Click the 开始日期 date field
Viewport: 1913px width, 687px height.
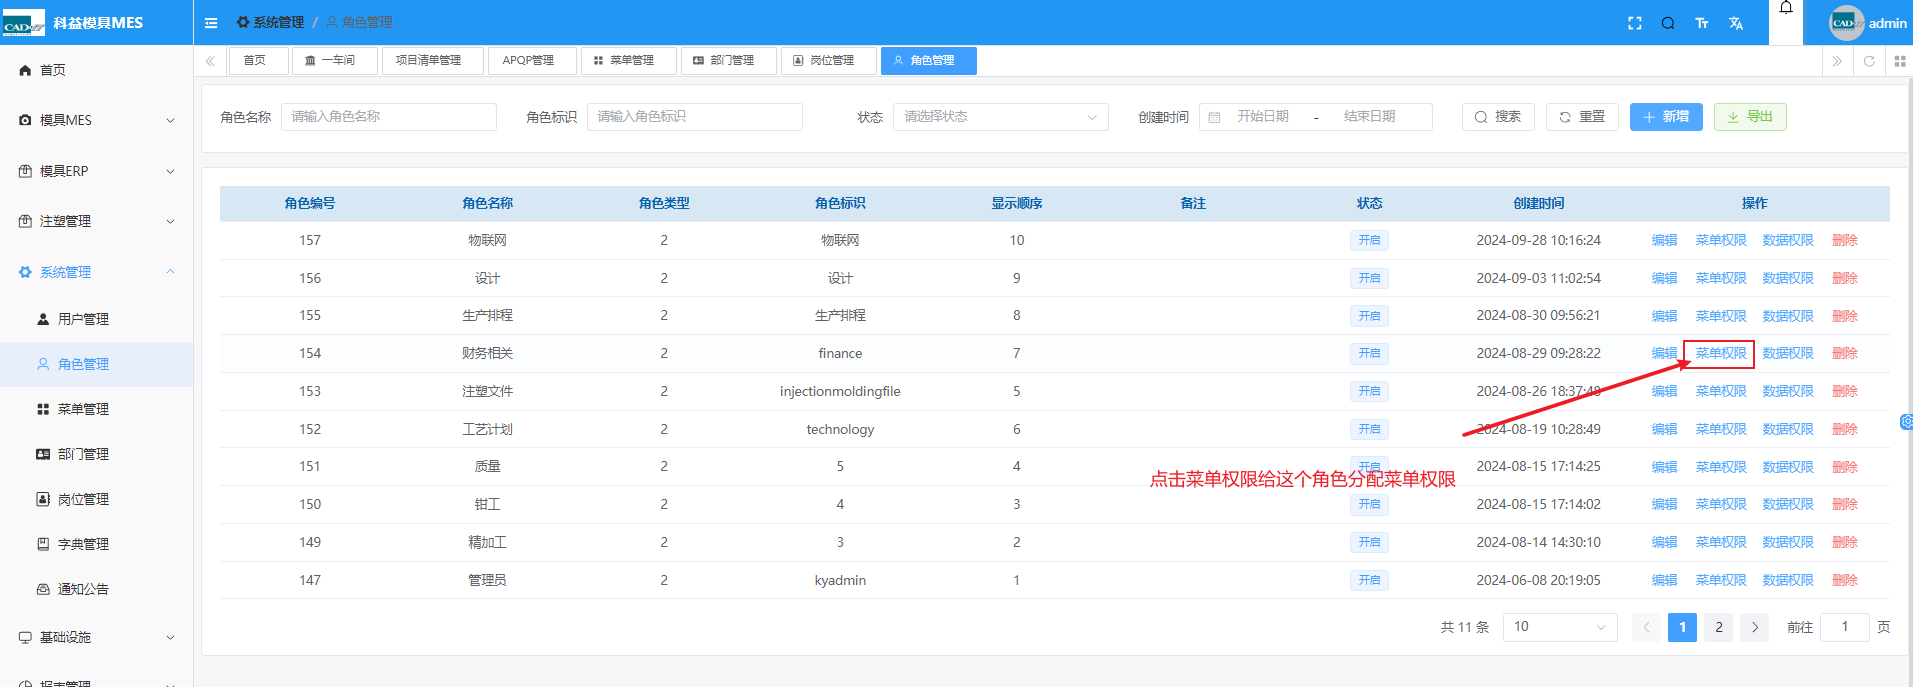click(x=1262, y=117)
